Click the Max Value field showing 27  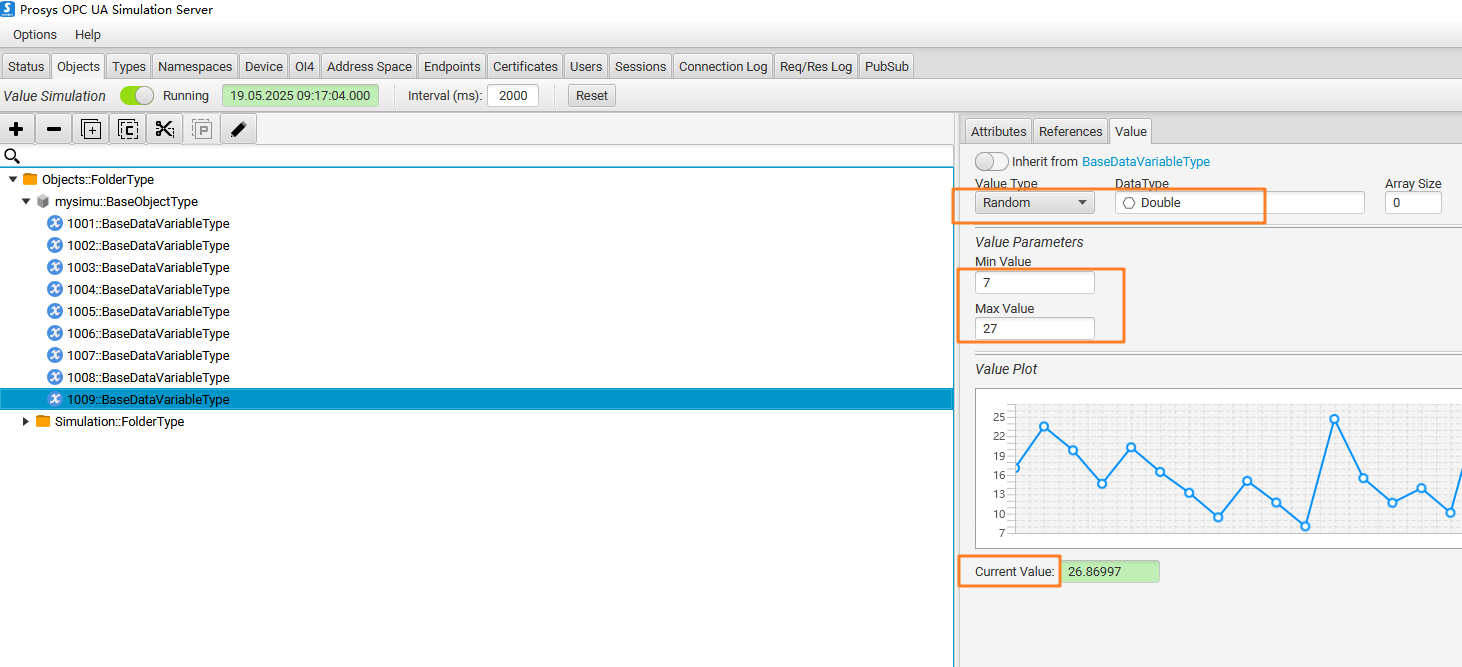(1035, 328)
